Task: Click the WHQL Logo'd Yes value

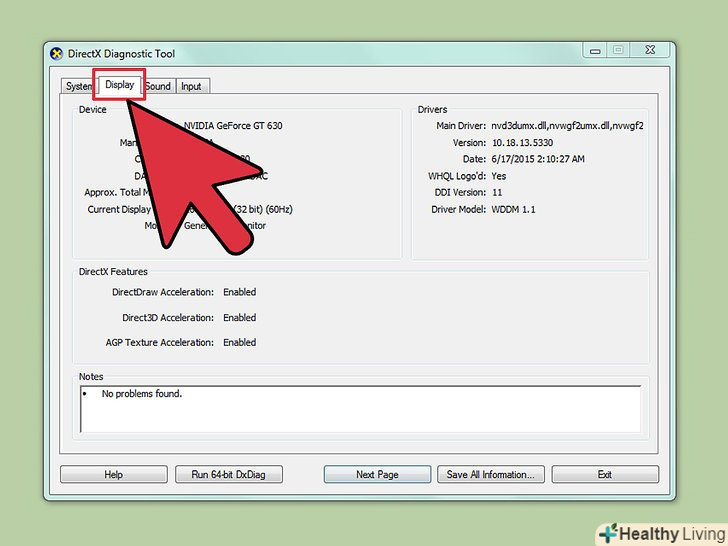Action: (x=499, y=176)
